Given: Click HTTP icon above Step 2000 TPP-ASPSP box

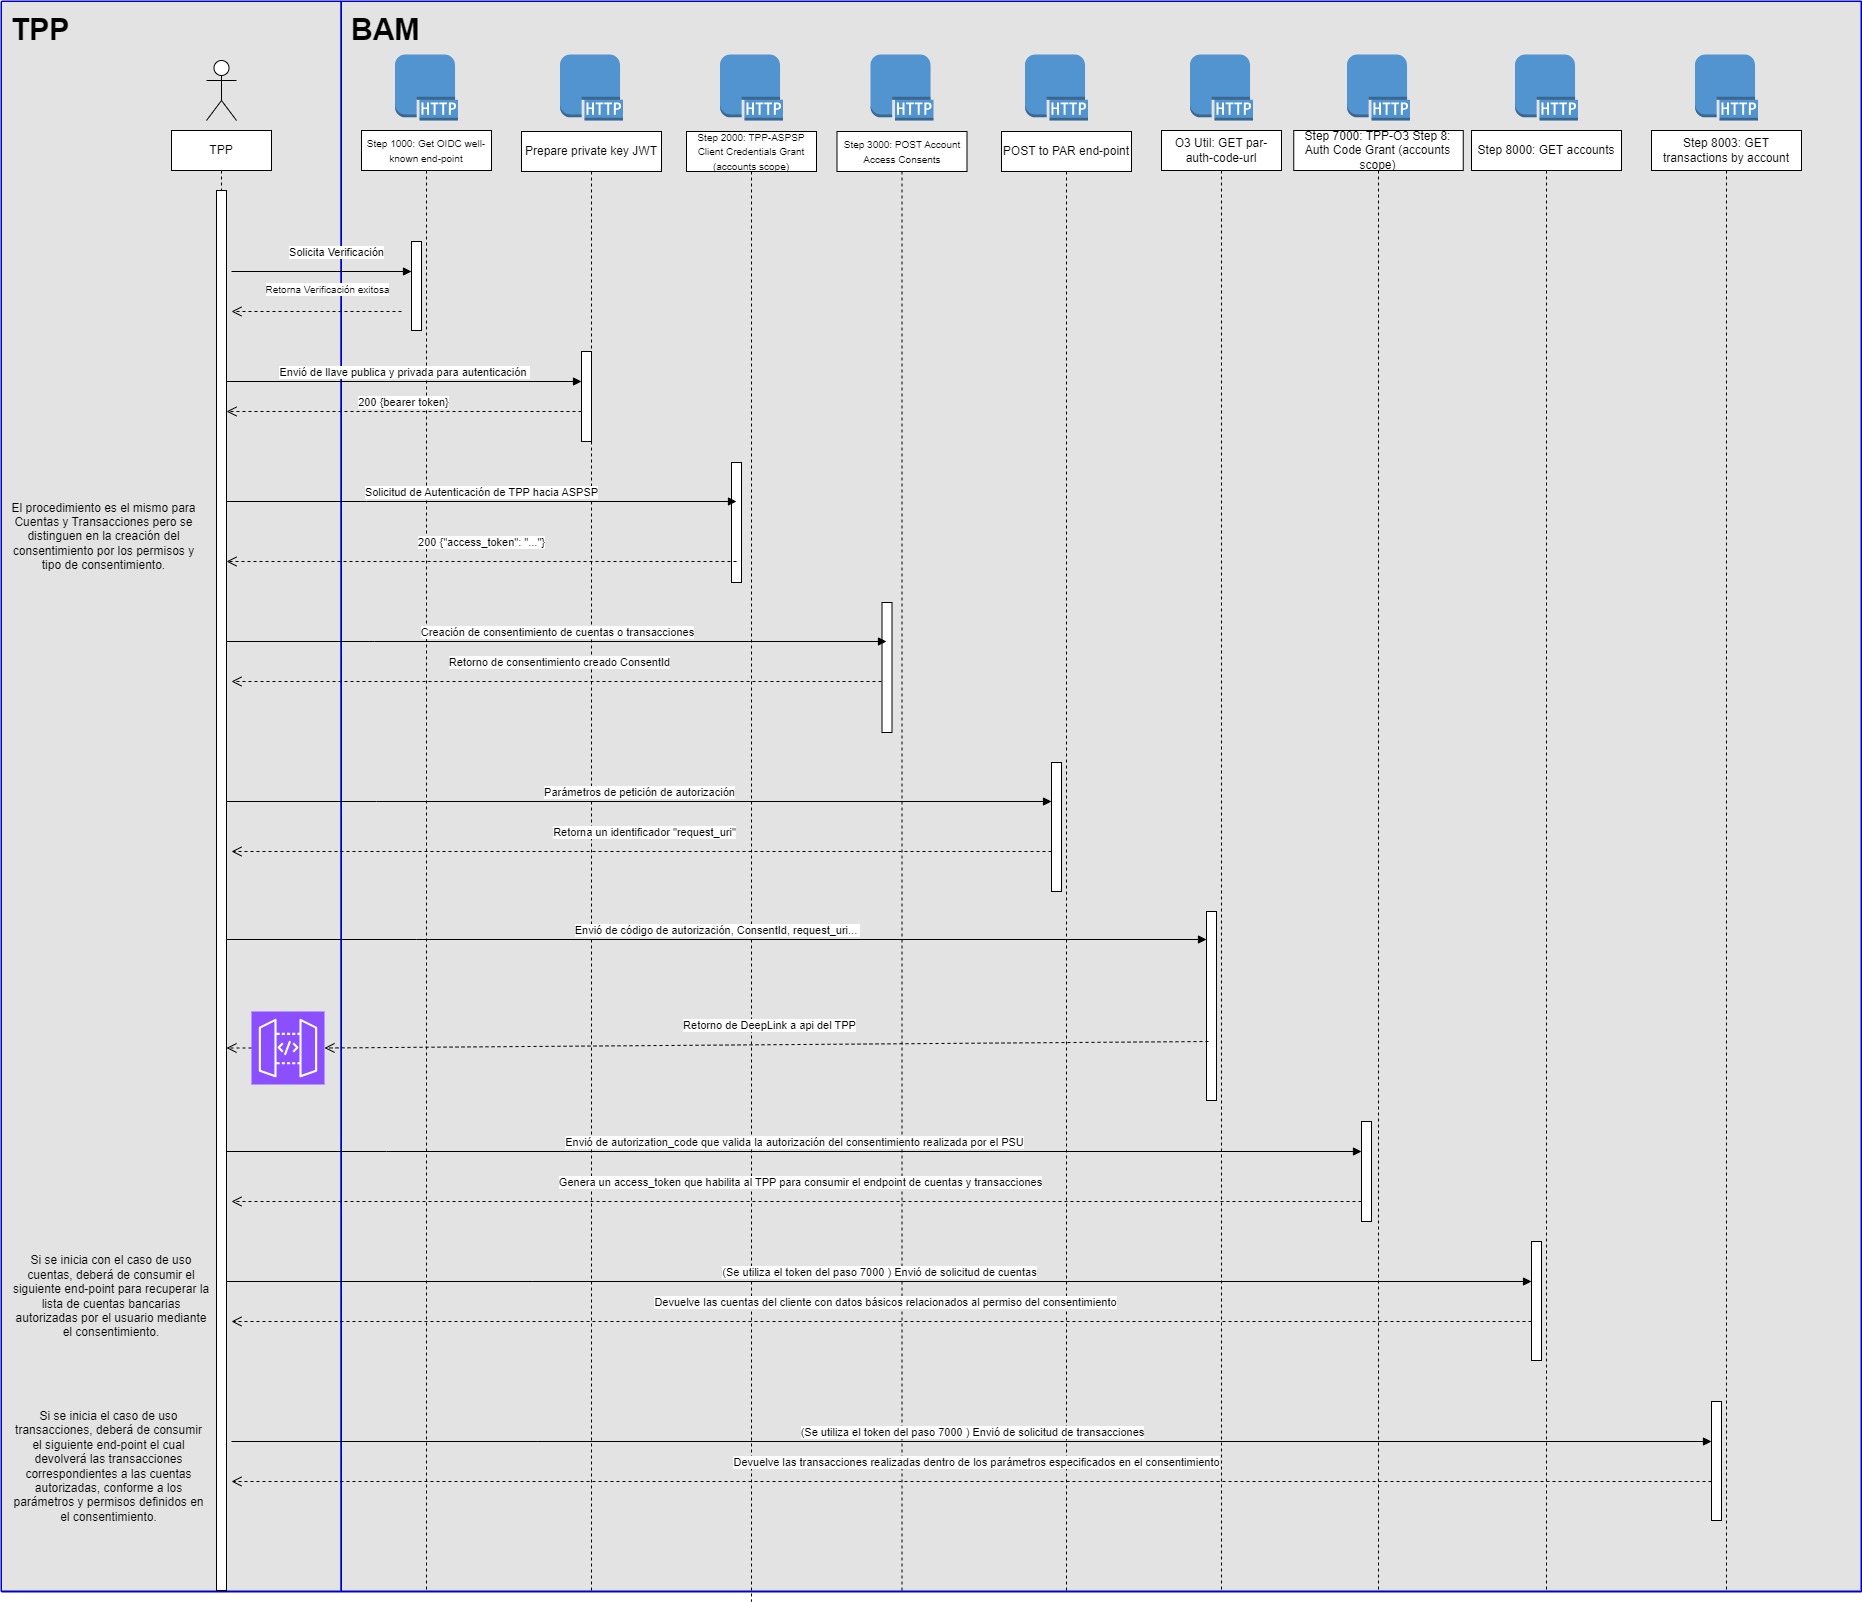Looking at the screenshot, I should [x=751, y=88].
